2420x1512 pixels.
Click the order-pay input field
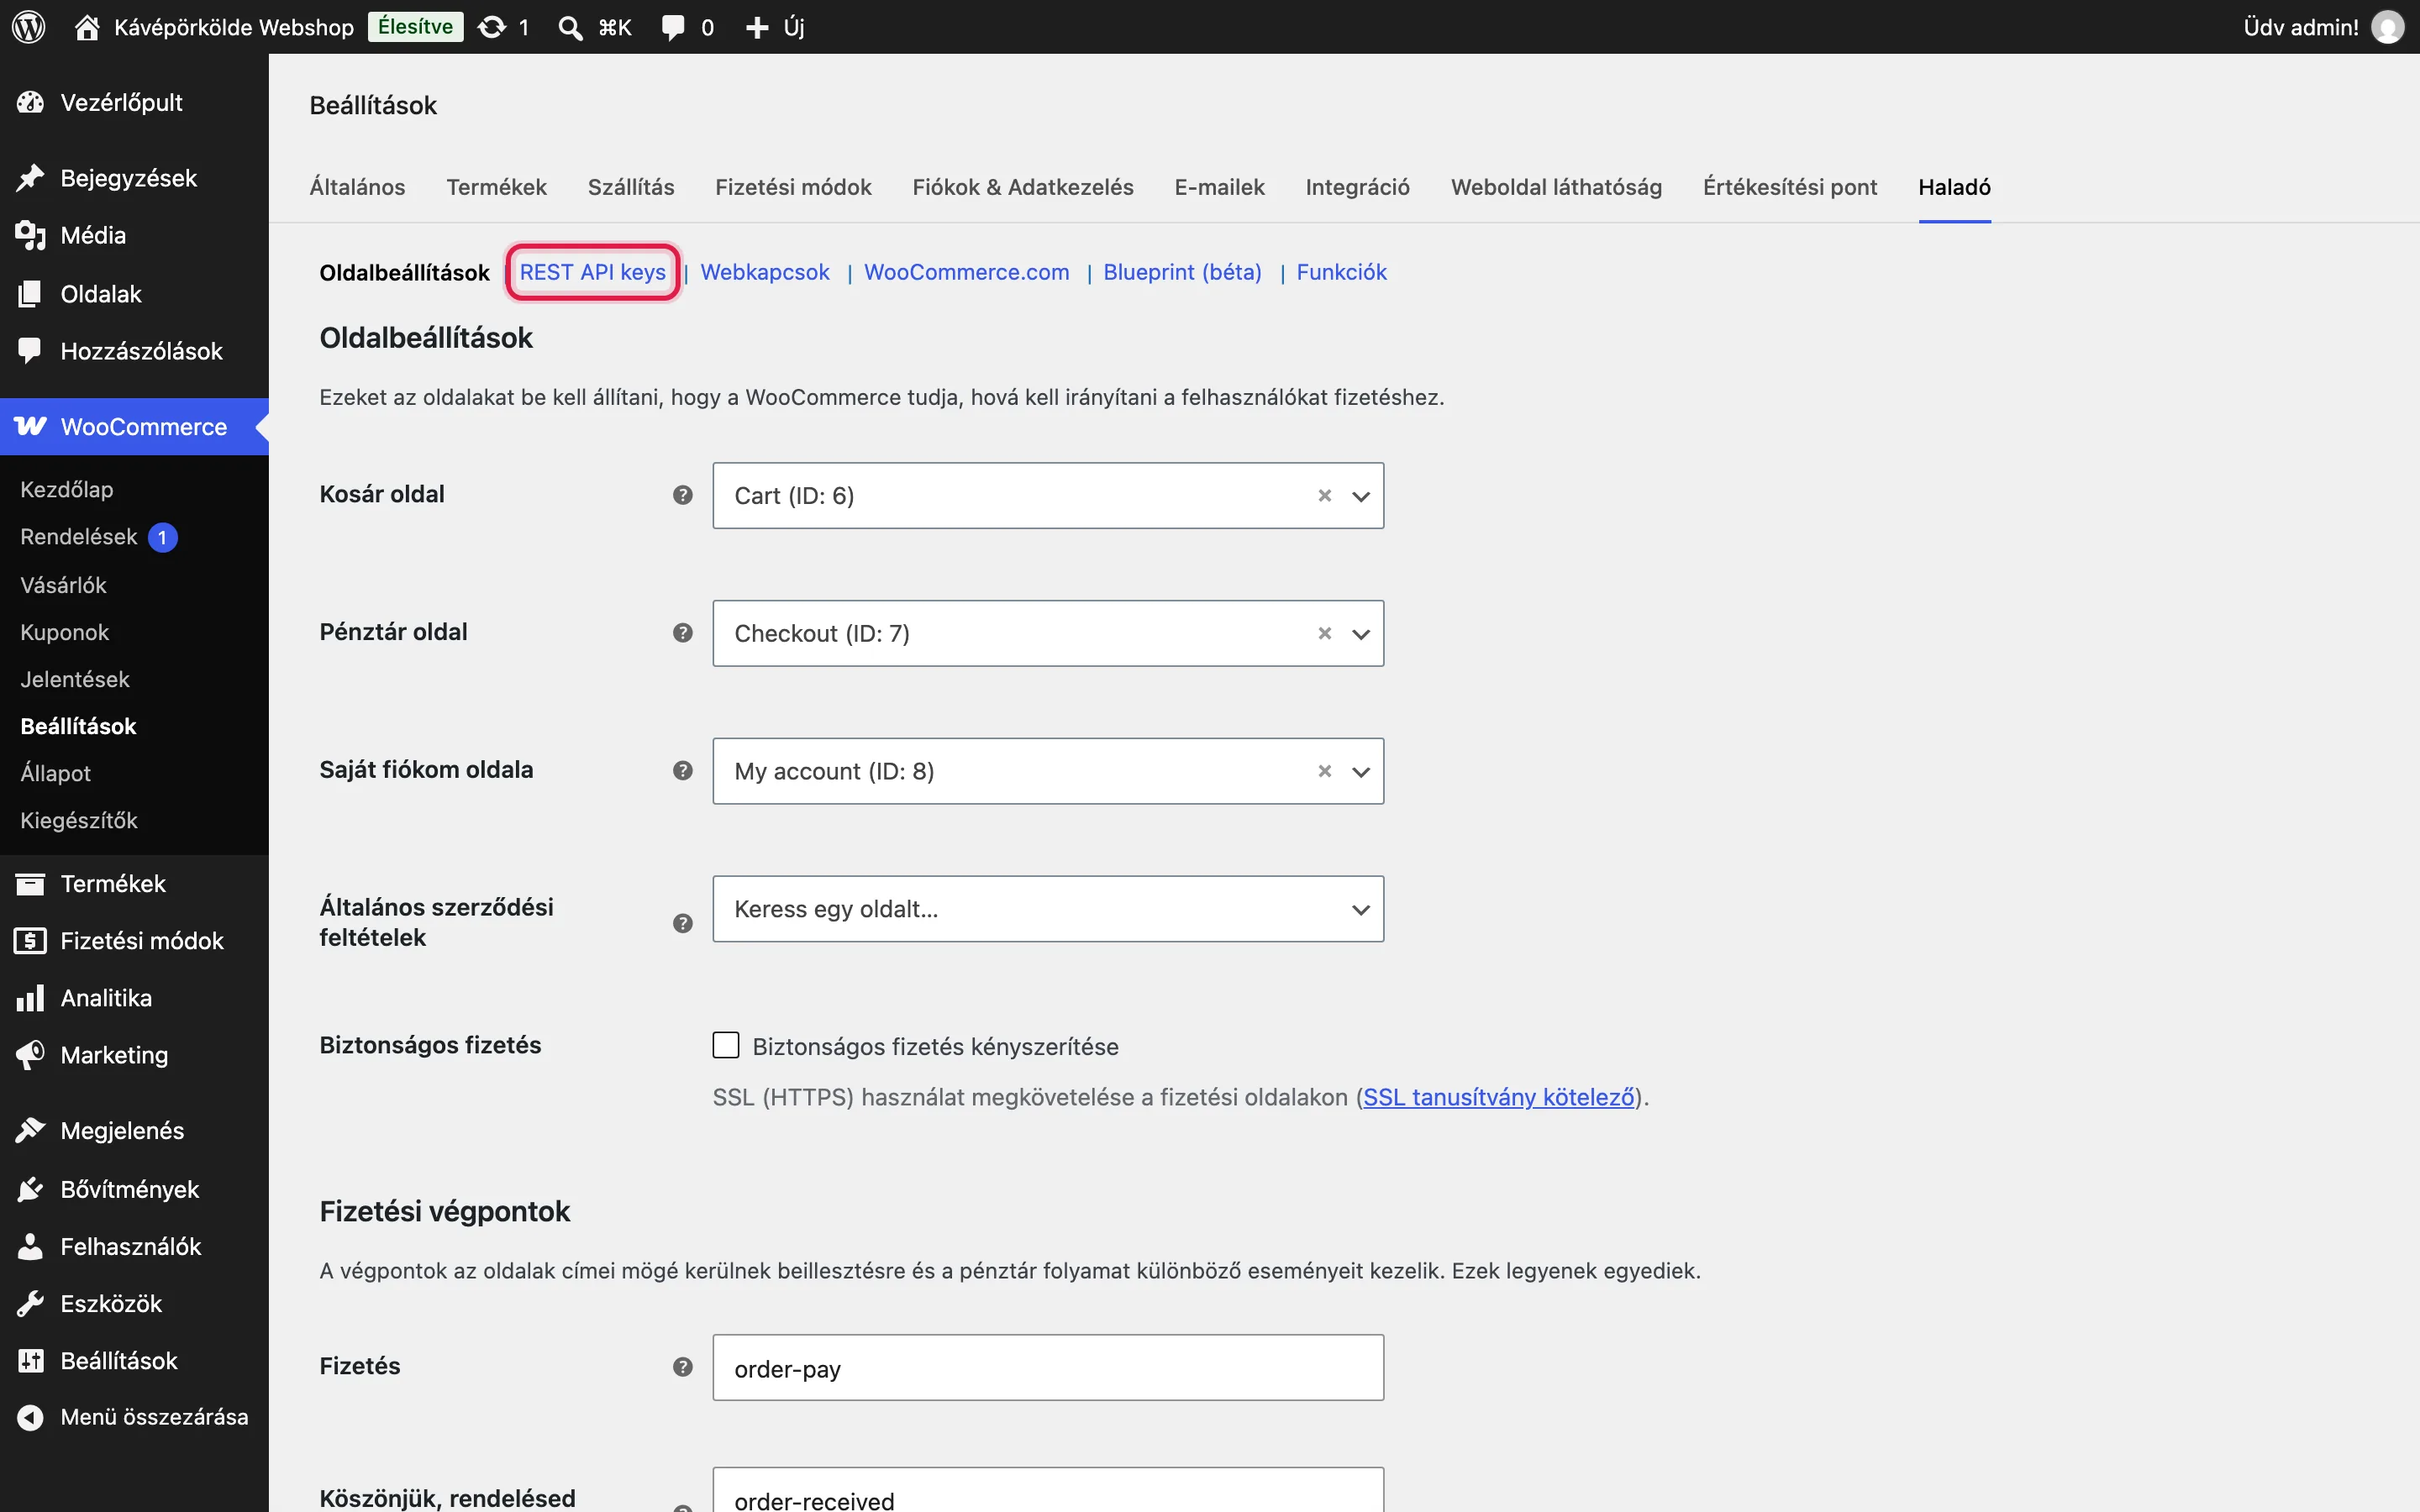1048,1367
